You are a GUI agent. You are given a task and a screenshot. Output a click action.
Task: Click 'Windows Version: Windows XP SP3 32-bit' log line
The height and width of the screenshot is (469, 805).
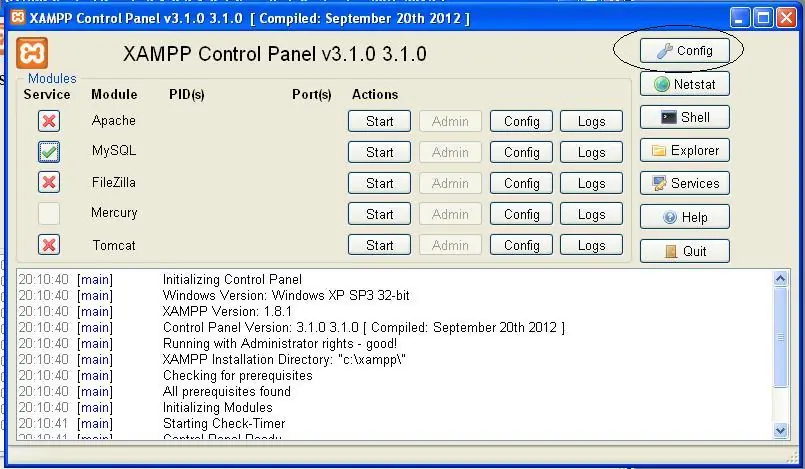286,296
